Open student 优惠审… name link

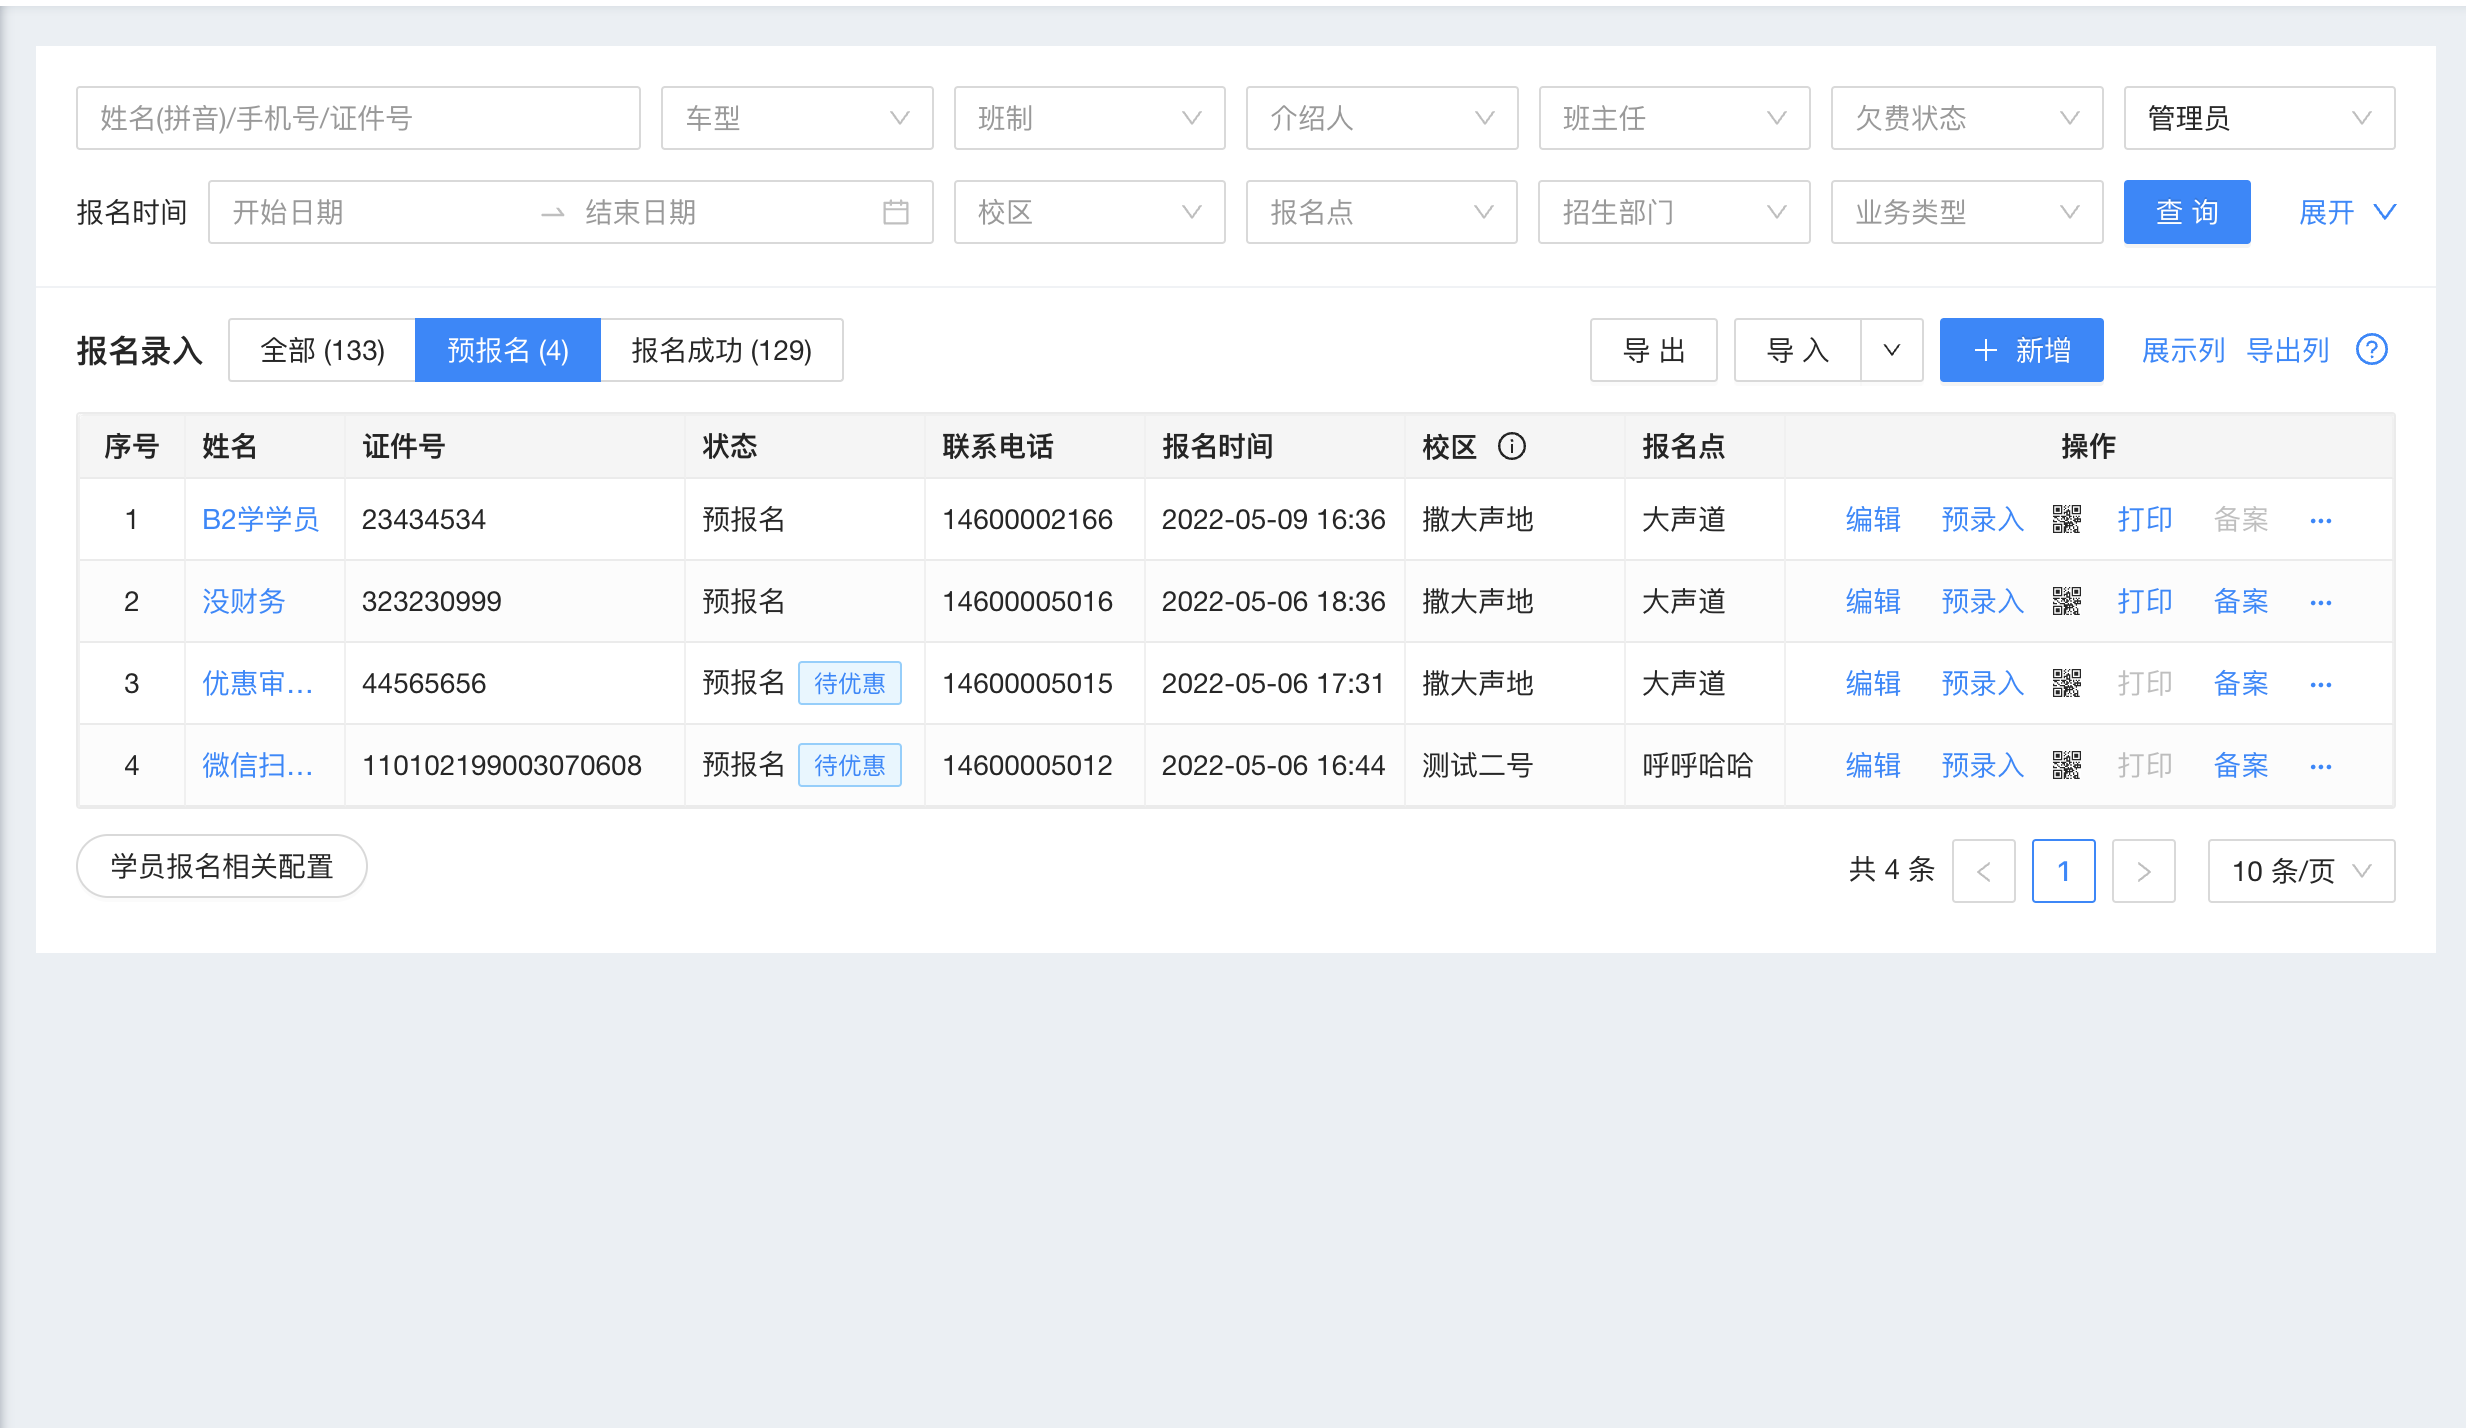(x=258, y=683)
